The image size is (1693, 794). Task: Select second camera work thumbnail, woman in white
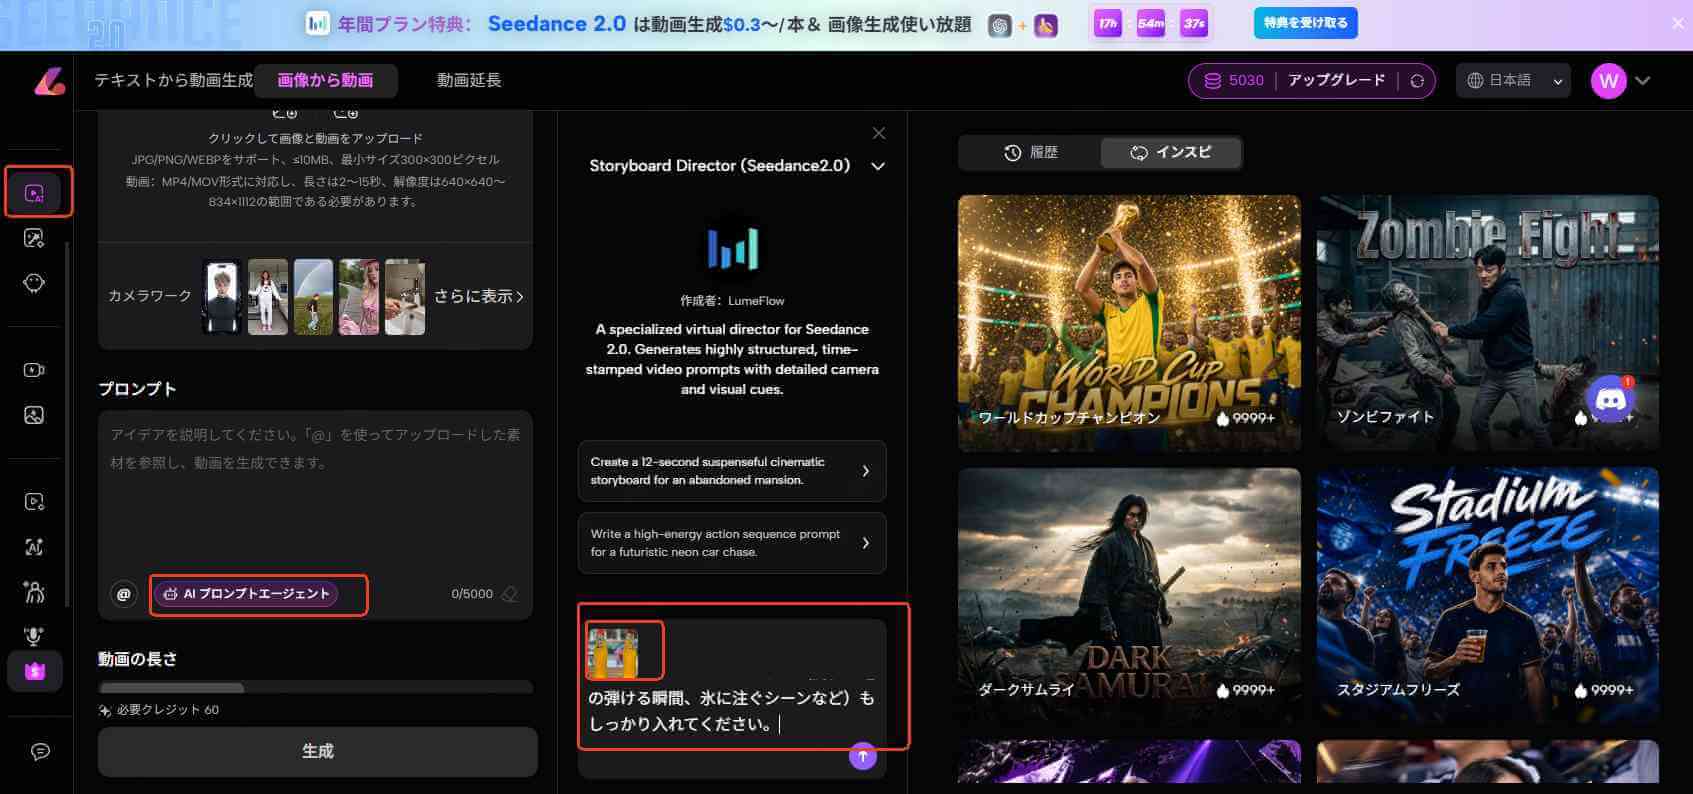coord(268,297)
